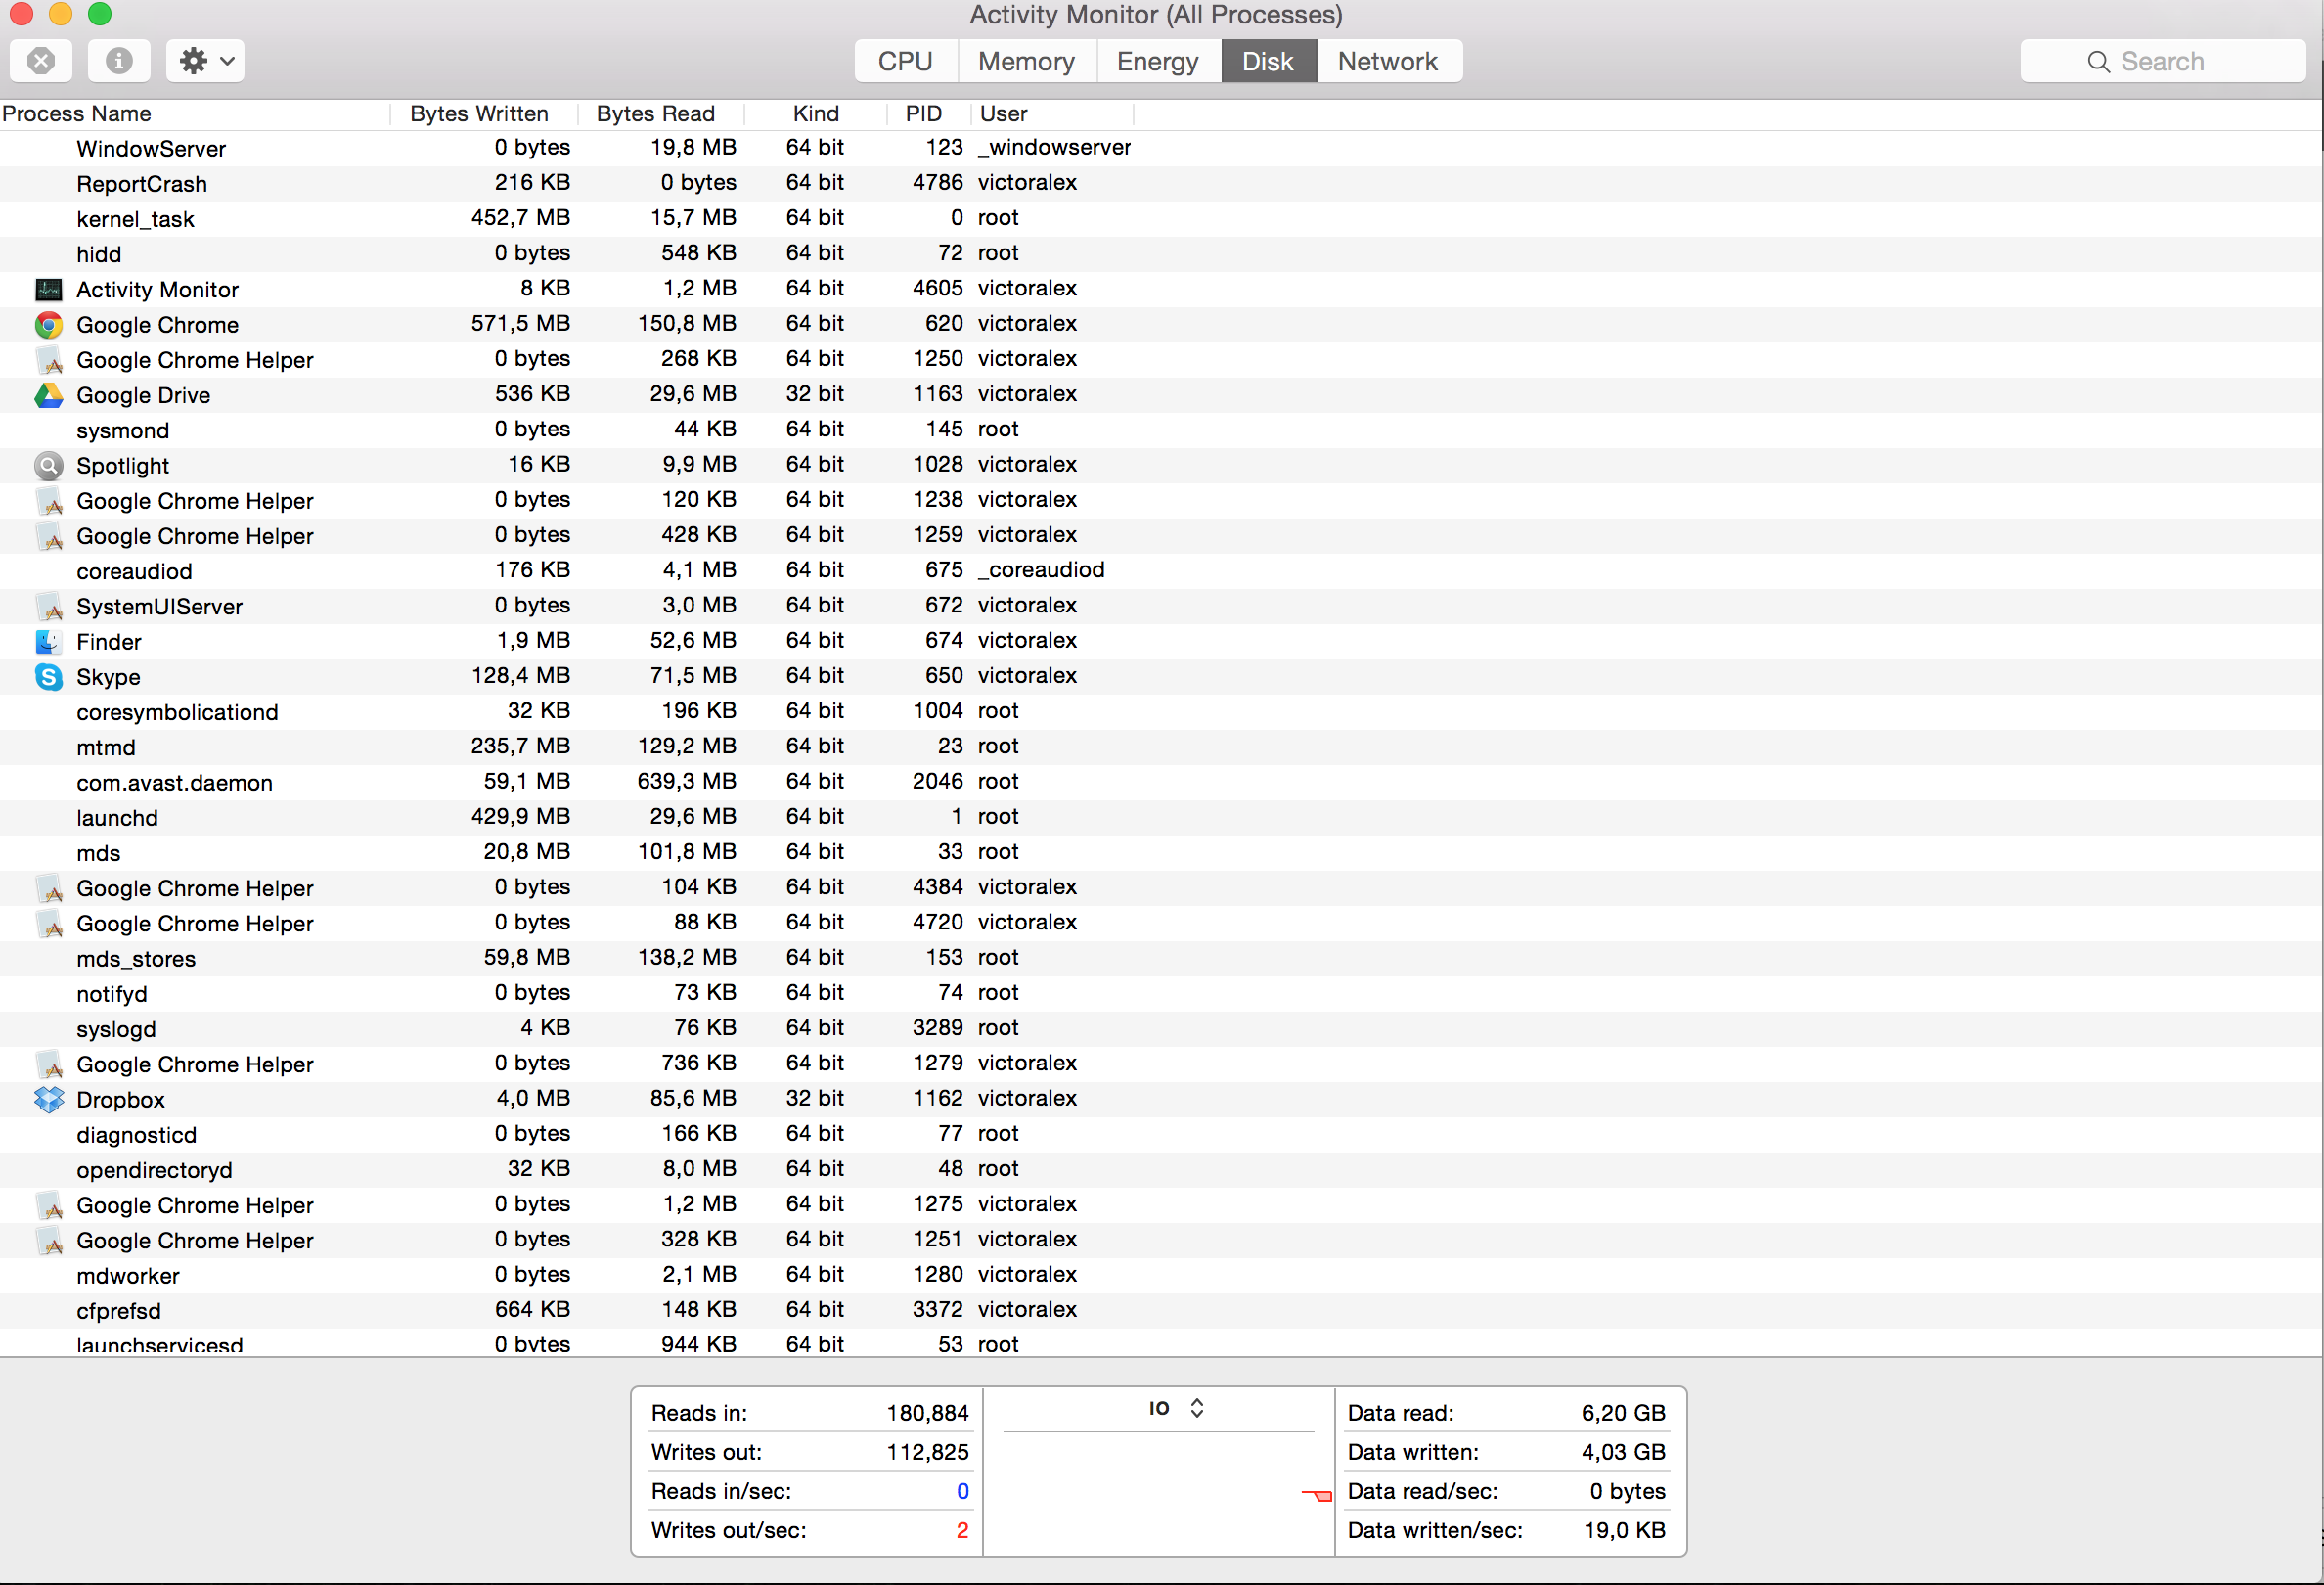Click the 571,5 MB bytes written value
The image size is (2324, 1585).
tap(520, 324)
